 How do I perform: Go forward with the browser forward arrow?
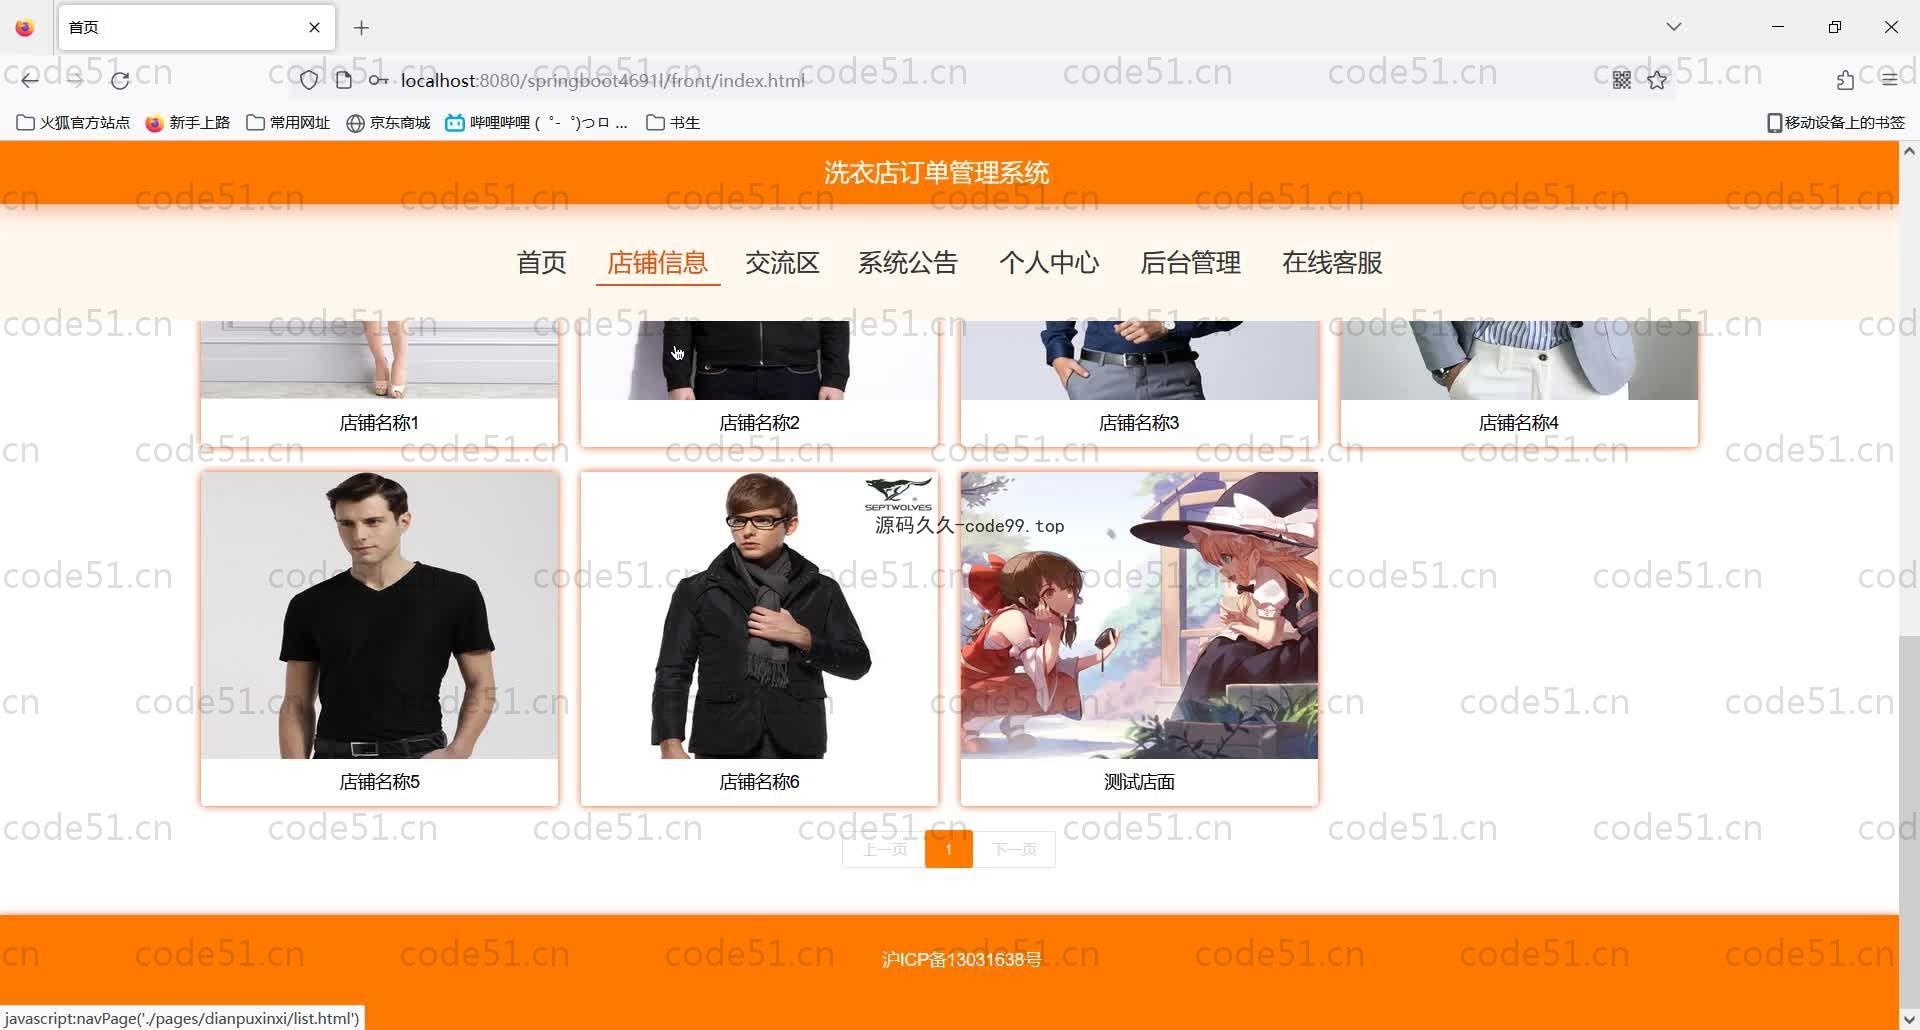pyautogui.click(x=75, y=80)
